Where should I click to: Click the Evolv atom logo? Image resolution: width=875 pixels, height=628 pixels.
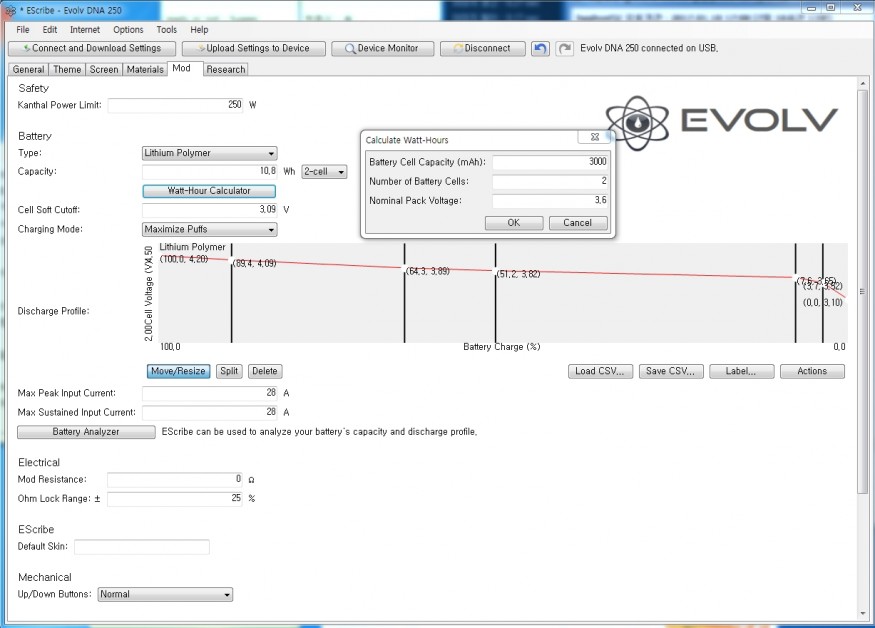click(637, 123)
